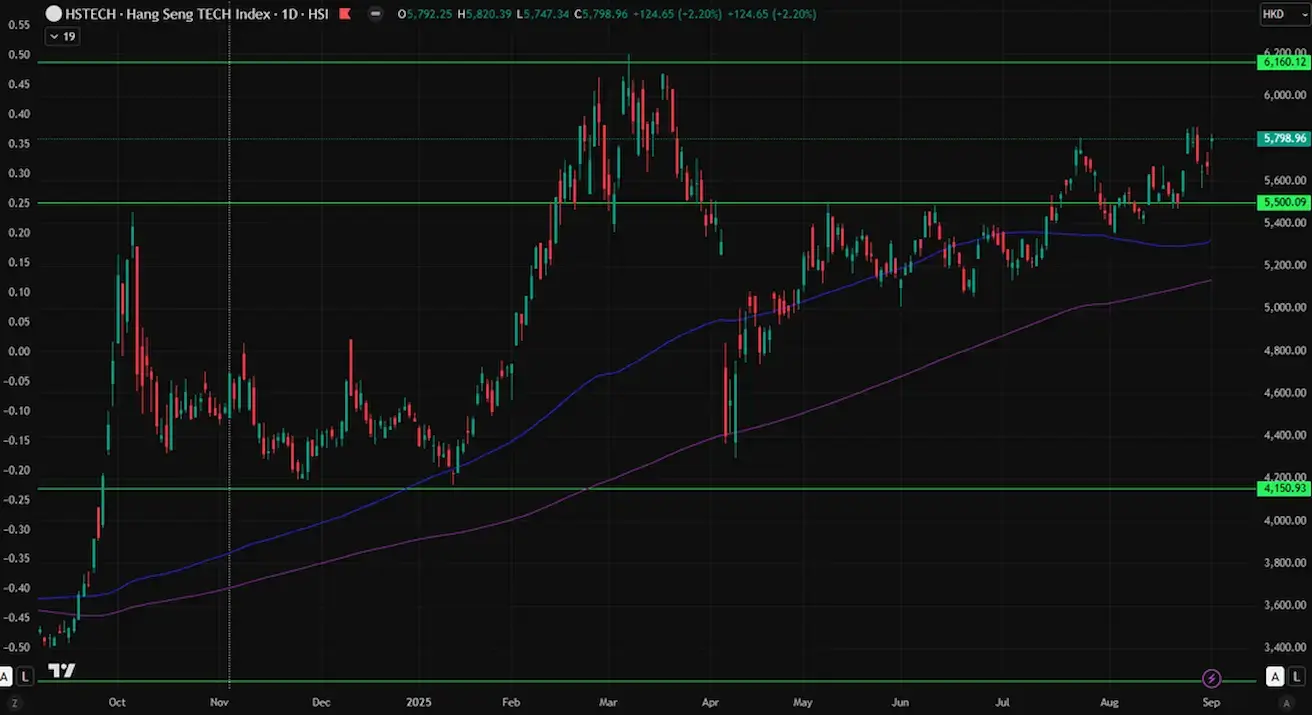Click the 6,160.12 price line label

pyautogui.click(x=1284, y=62)
